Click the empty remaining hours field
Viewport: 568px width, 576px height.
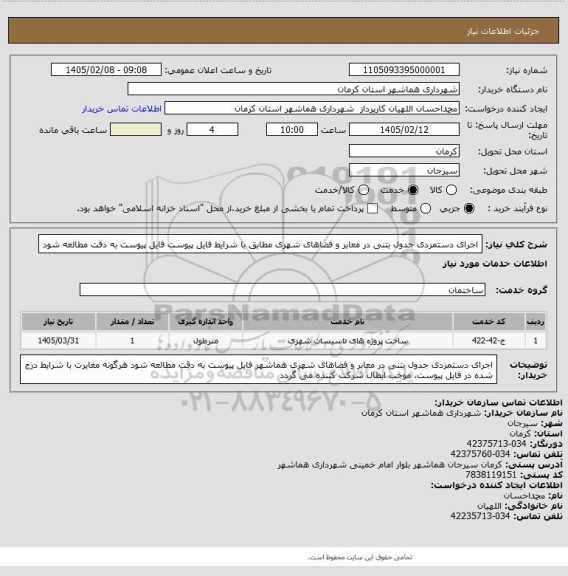pos(136,130)
